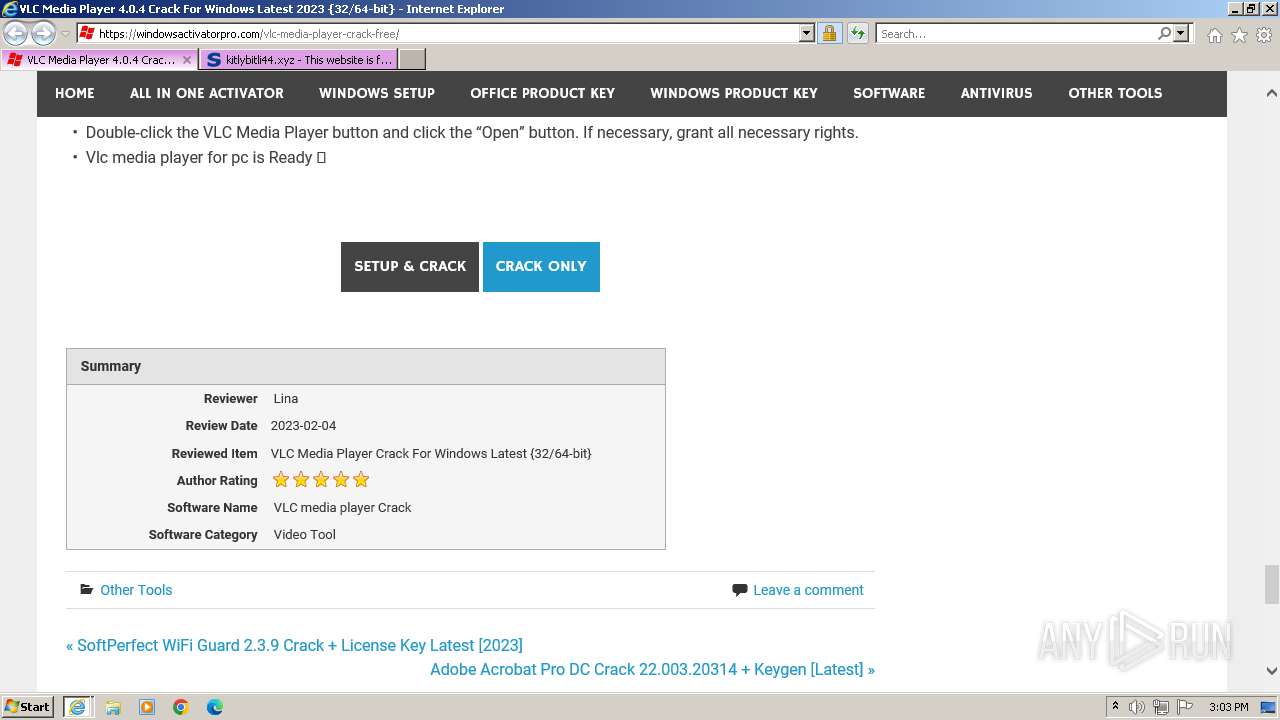The image size is (1280, 720).
Task: Click review date 2023-02-04
Action: click(x=303, y=425)
